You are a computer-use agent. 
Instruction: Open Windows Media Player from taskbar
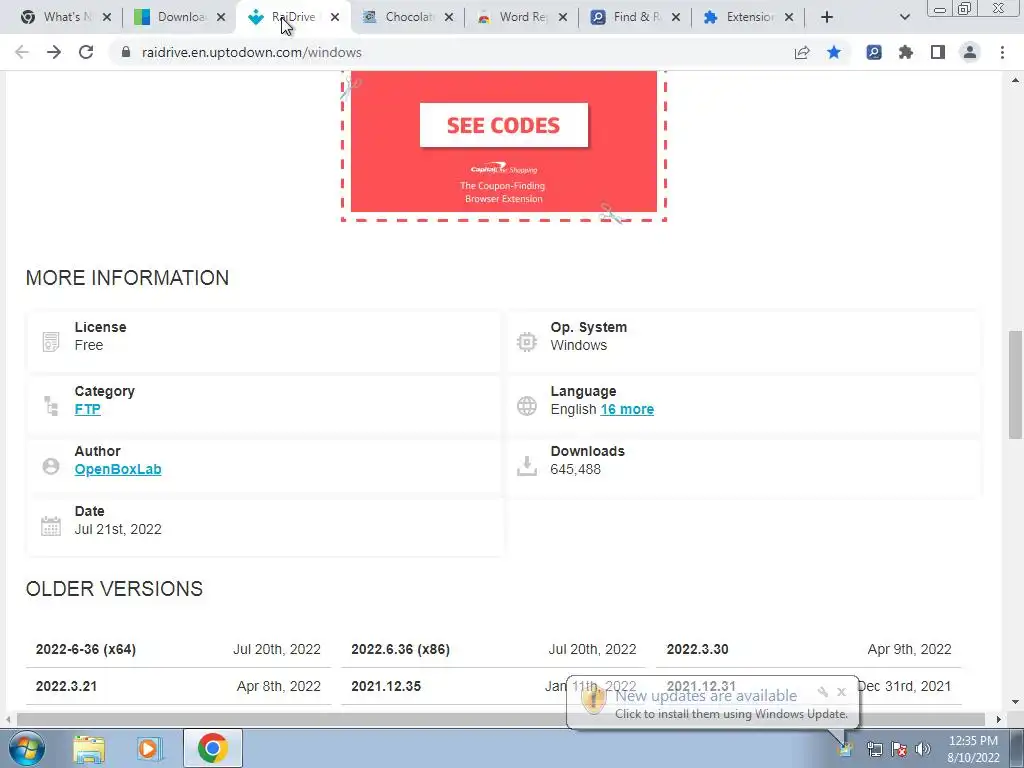tap(149, 749)
